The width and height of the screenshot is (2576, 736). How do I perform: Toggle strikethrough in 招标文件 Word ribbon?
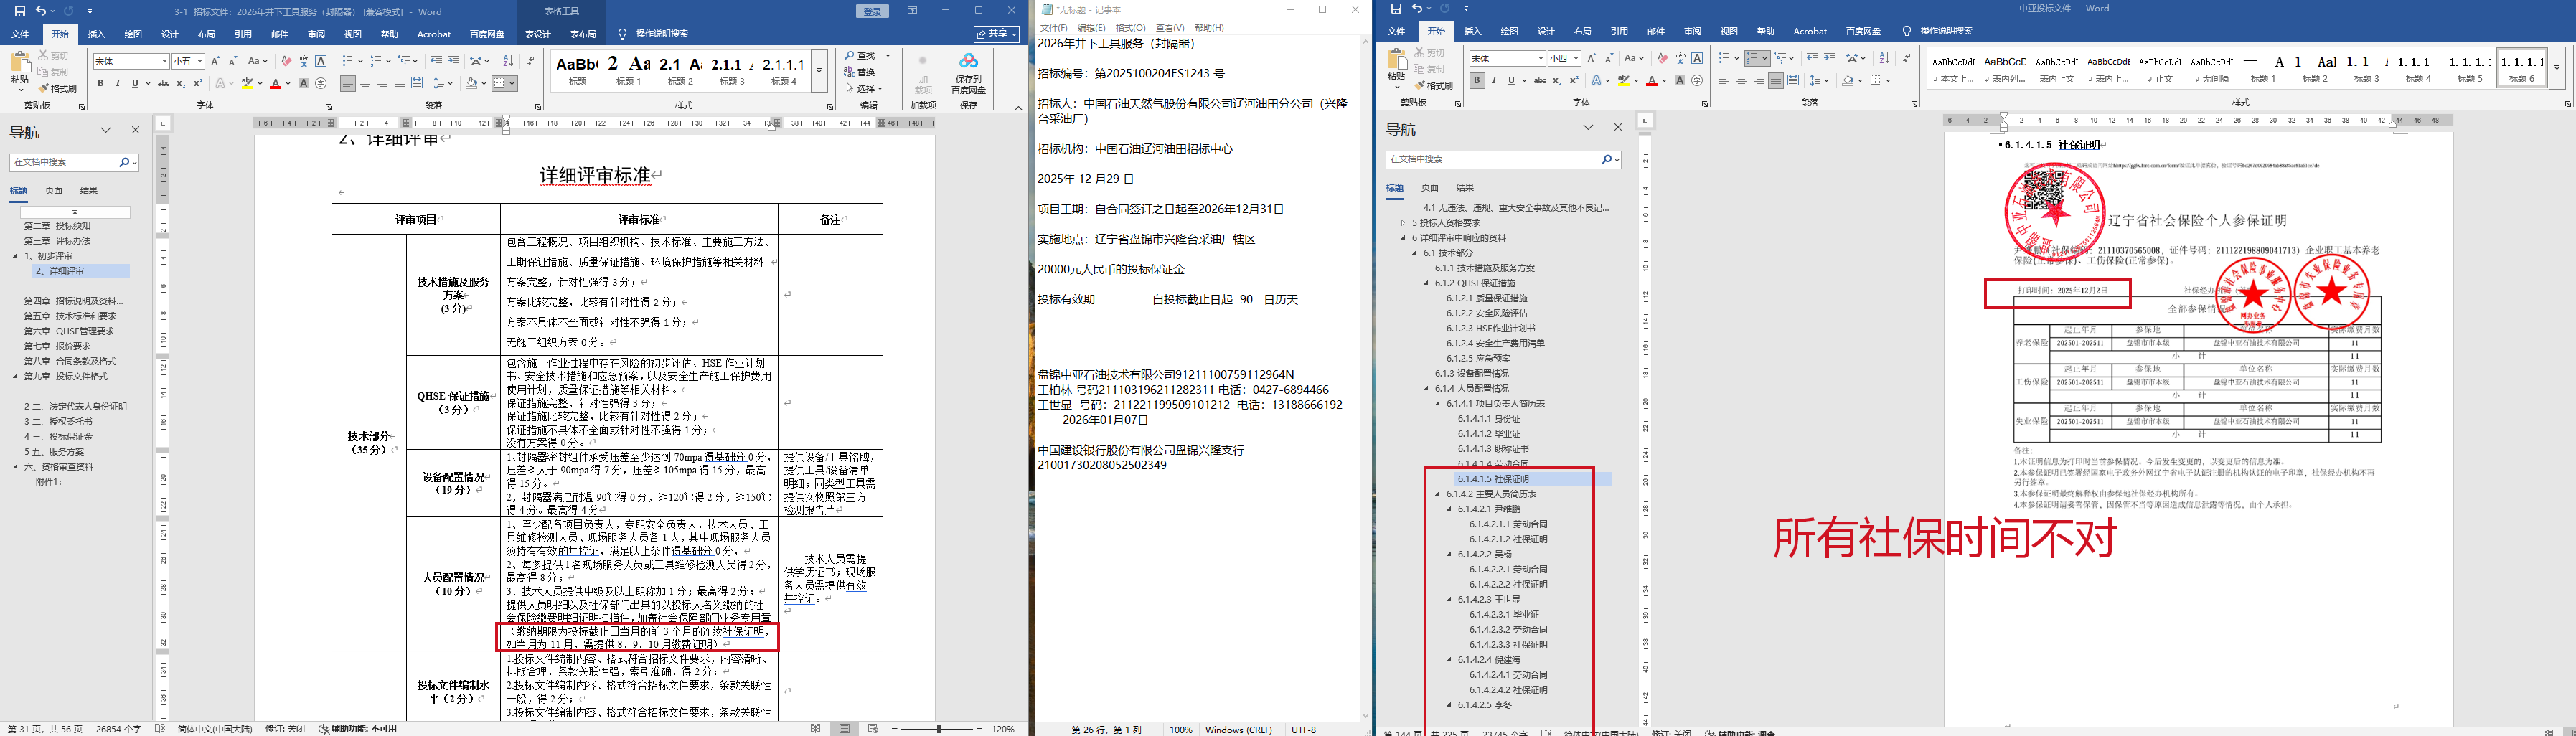pyautogui.click(x=163, y=83)
